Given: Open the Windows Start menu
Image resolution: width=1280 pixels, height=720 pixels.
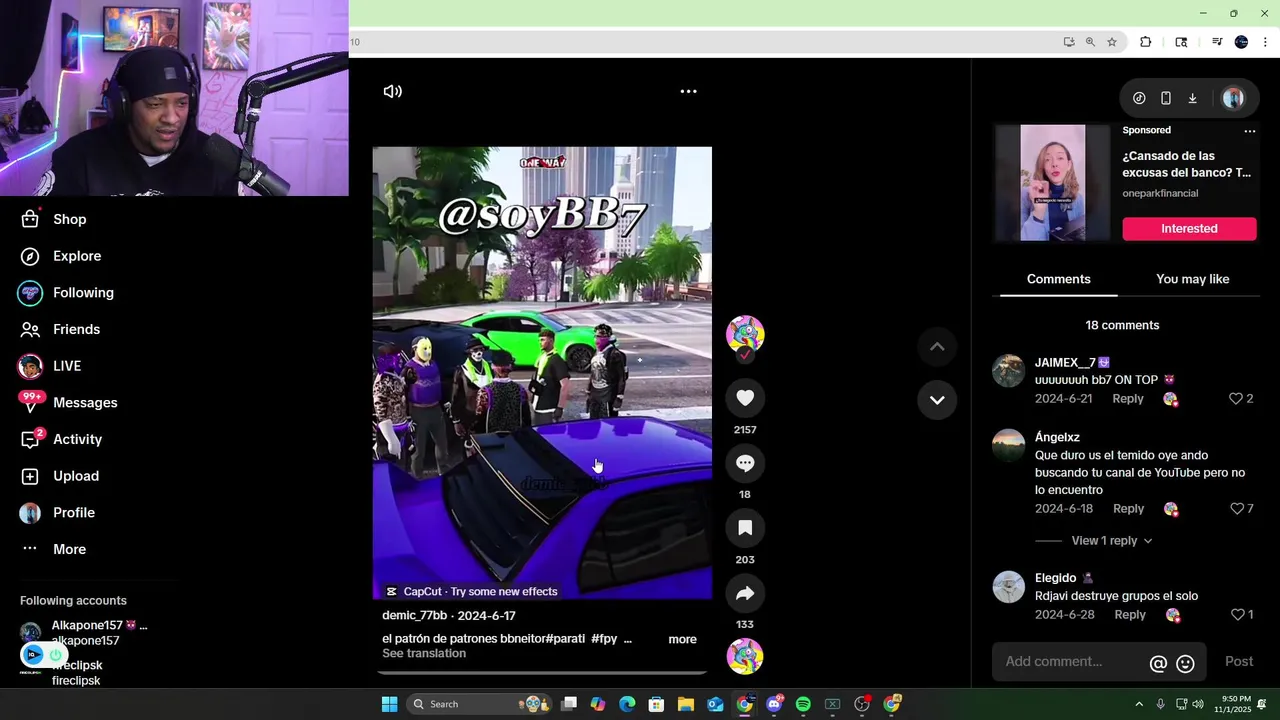Looking at the screenshot, I should click(389, 704).
